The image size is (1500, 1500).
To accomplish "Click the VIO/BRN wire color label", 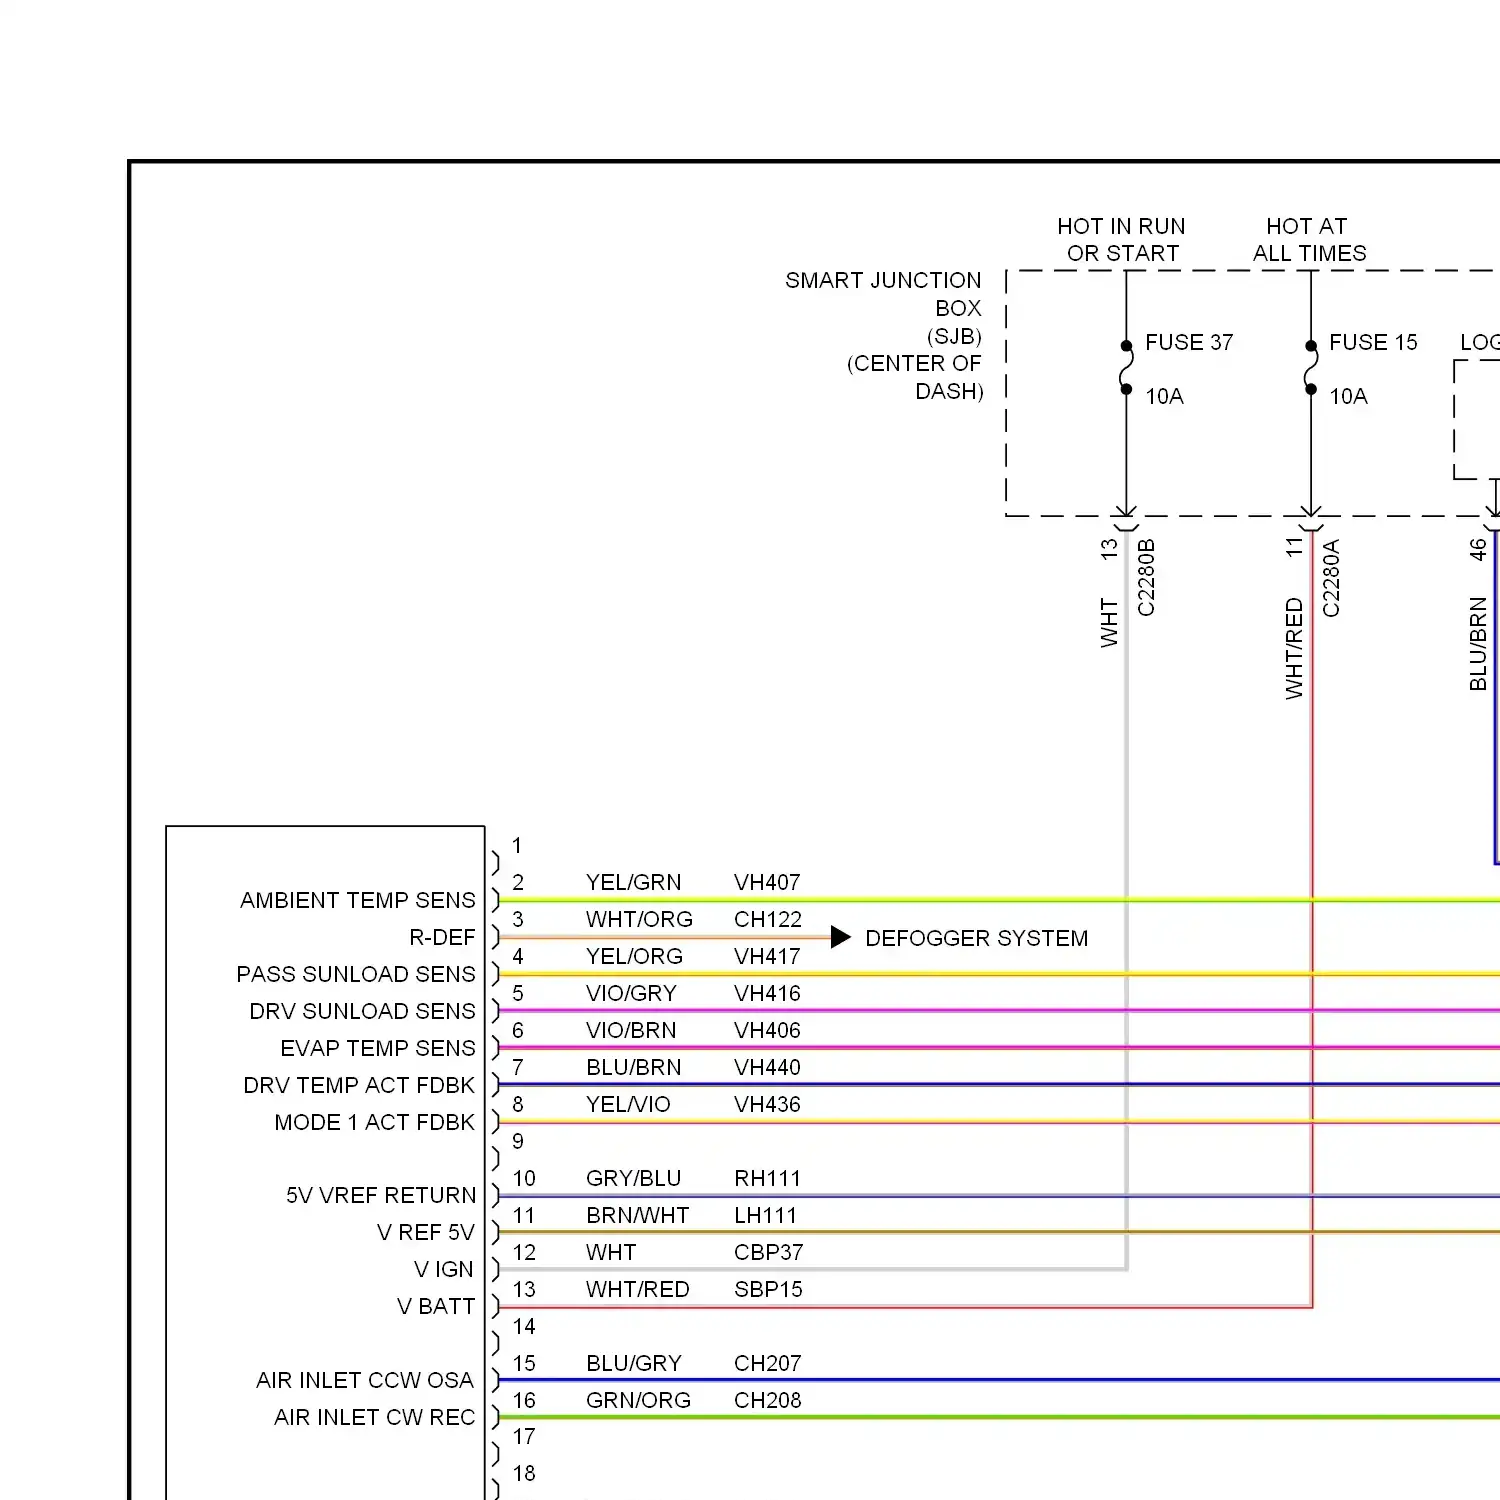I will 631,1030.
